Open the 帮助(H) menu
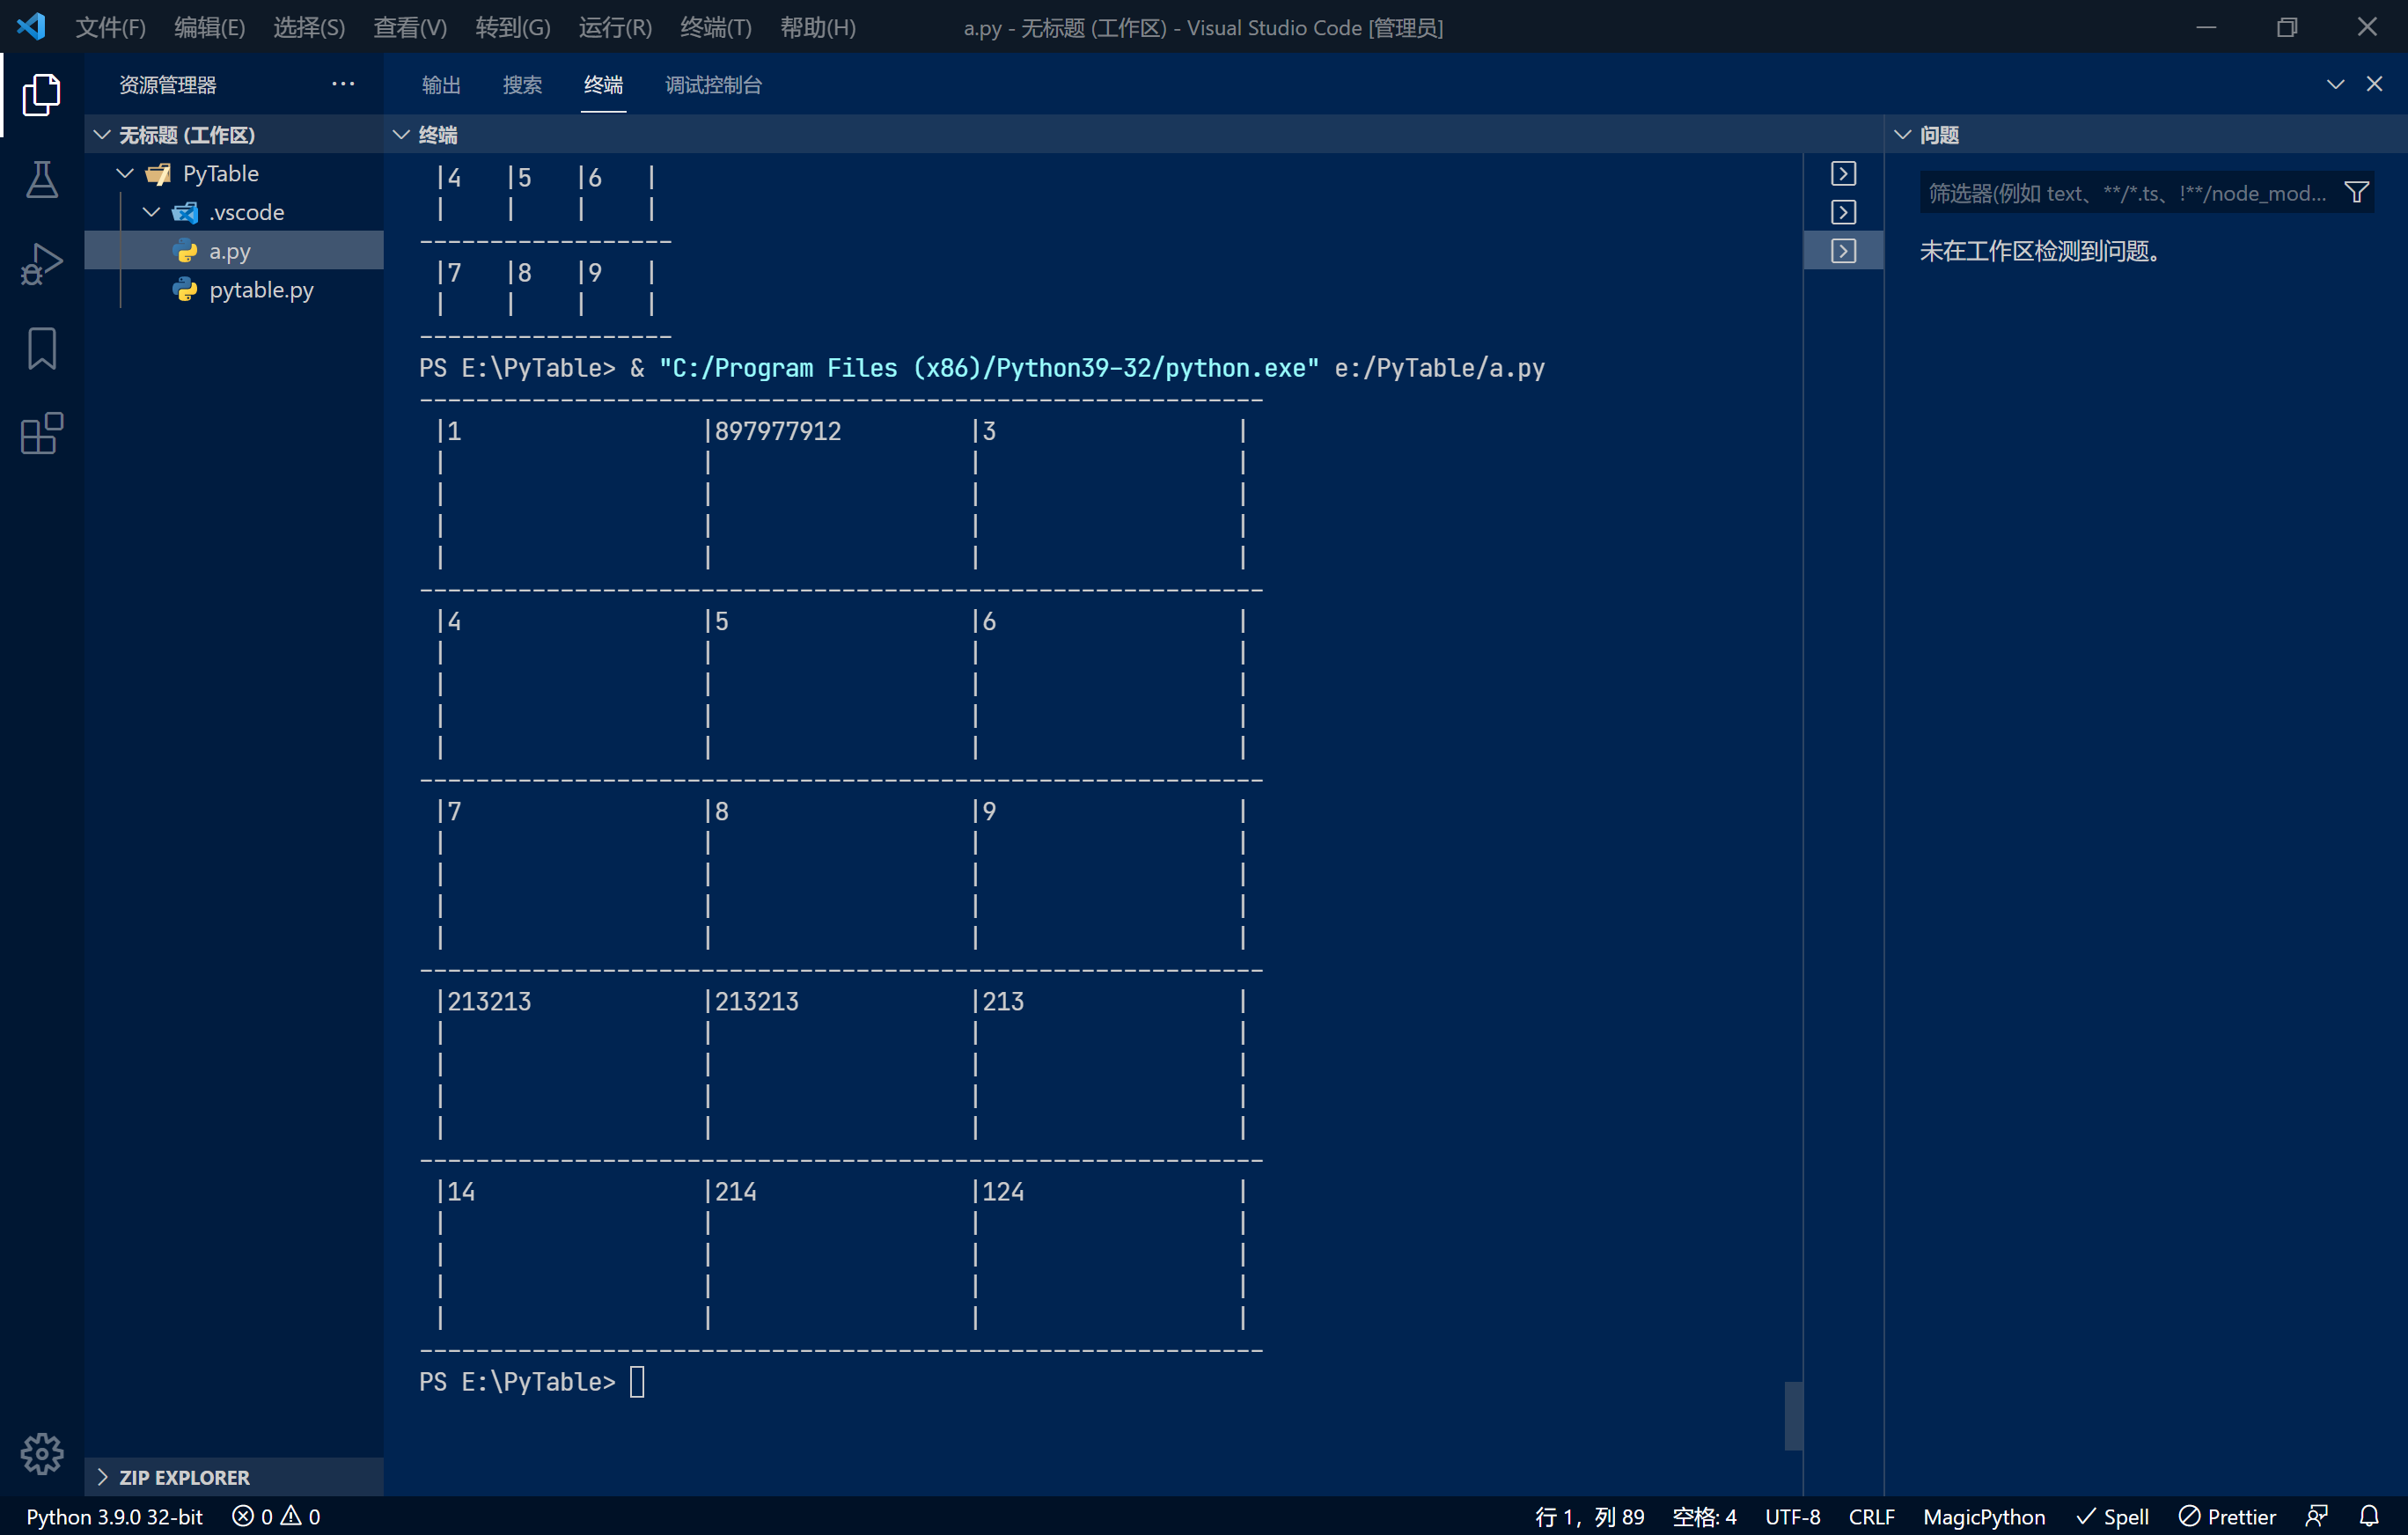This screenshot has width=2408, height=1535. tap(818, 27)
